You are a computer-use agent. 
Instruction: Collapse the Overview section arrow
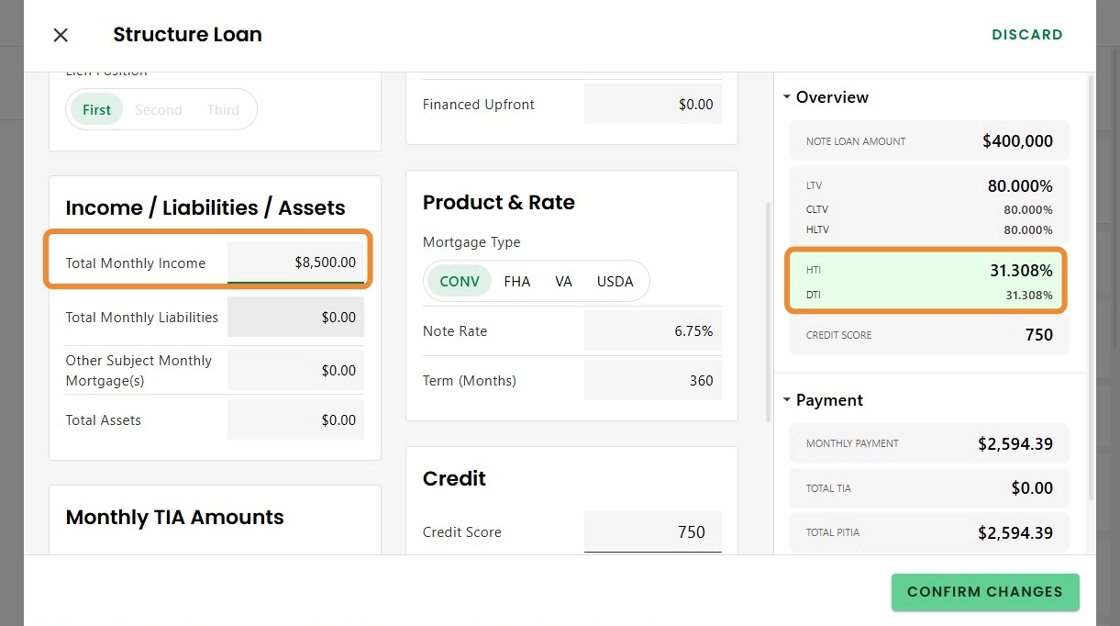787,97
